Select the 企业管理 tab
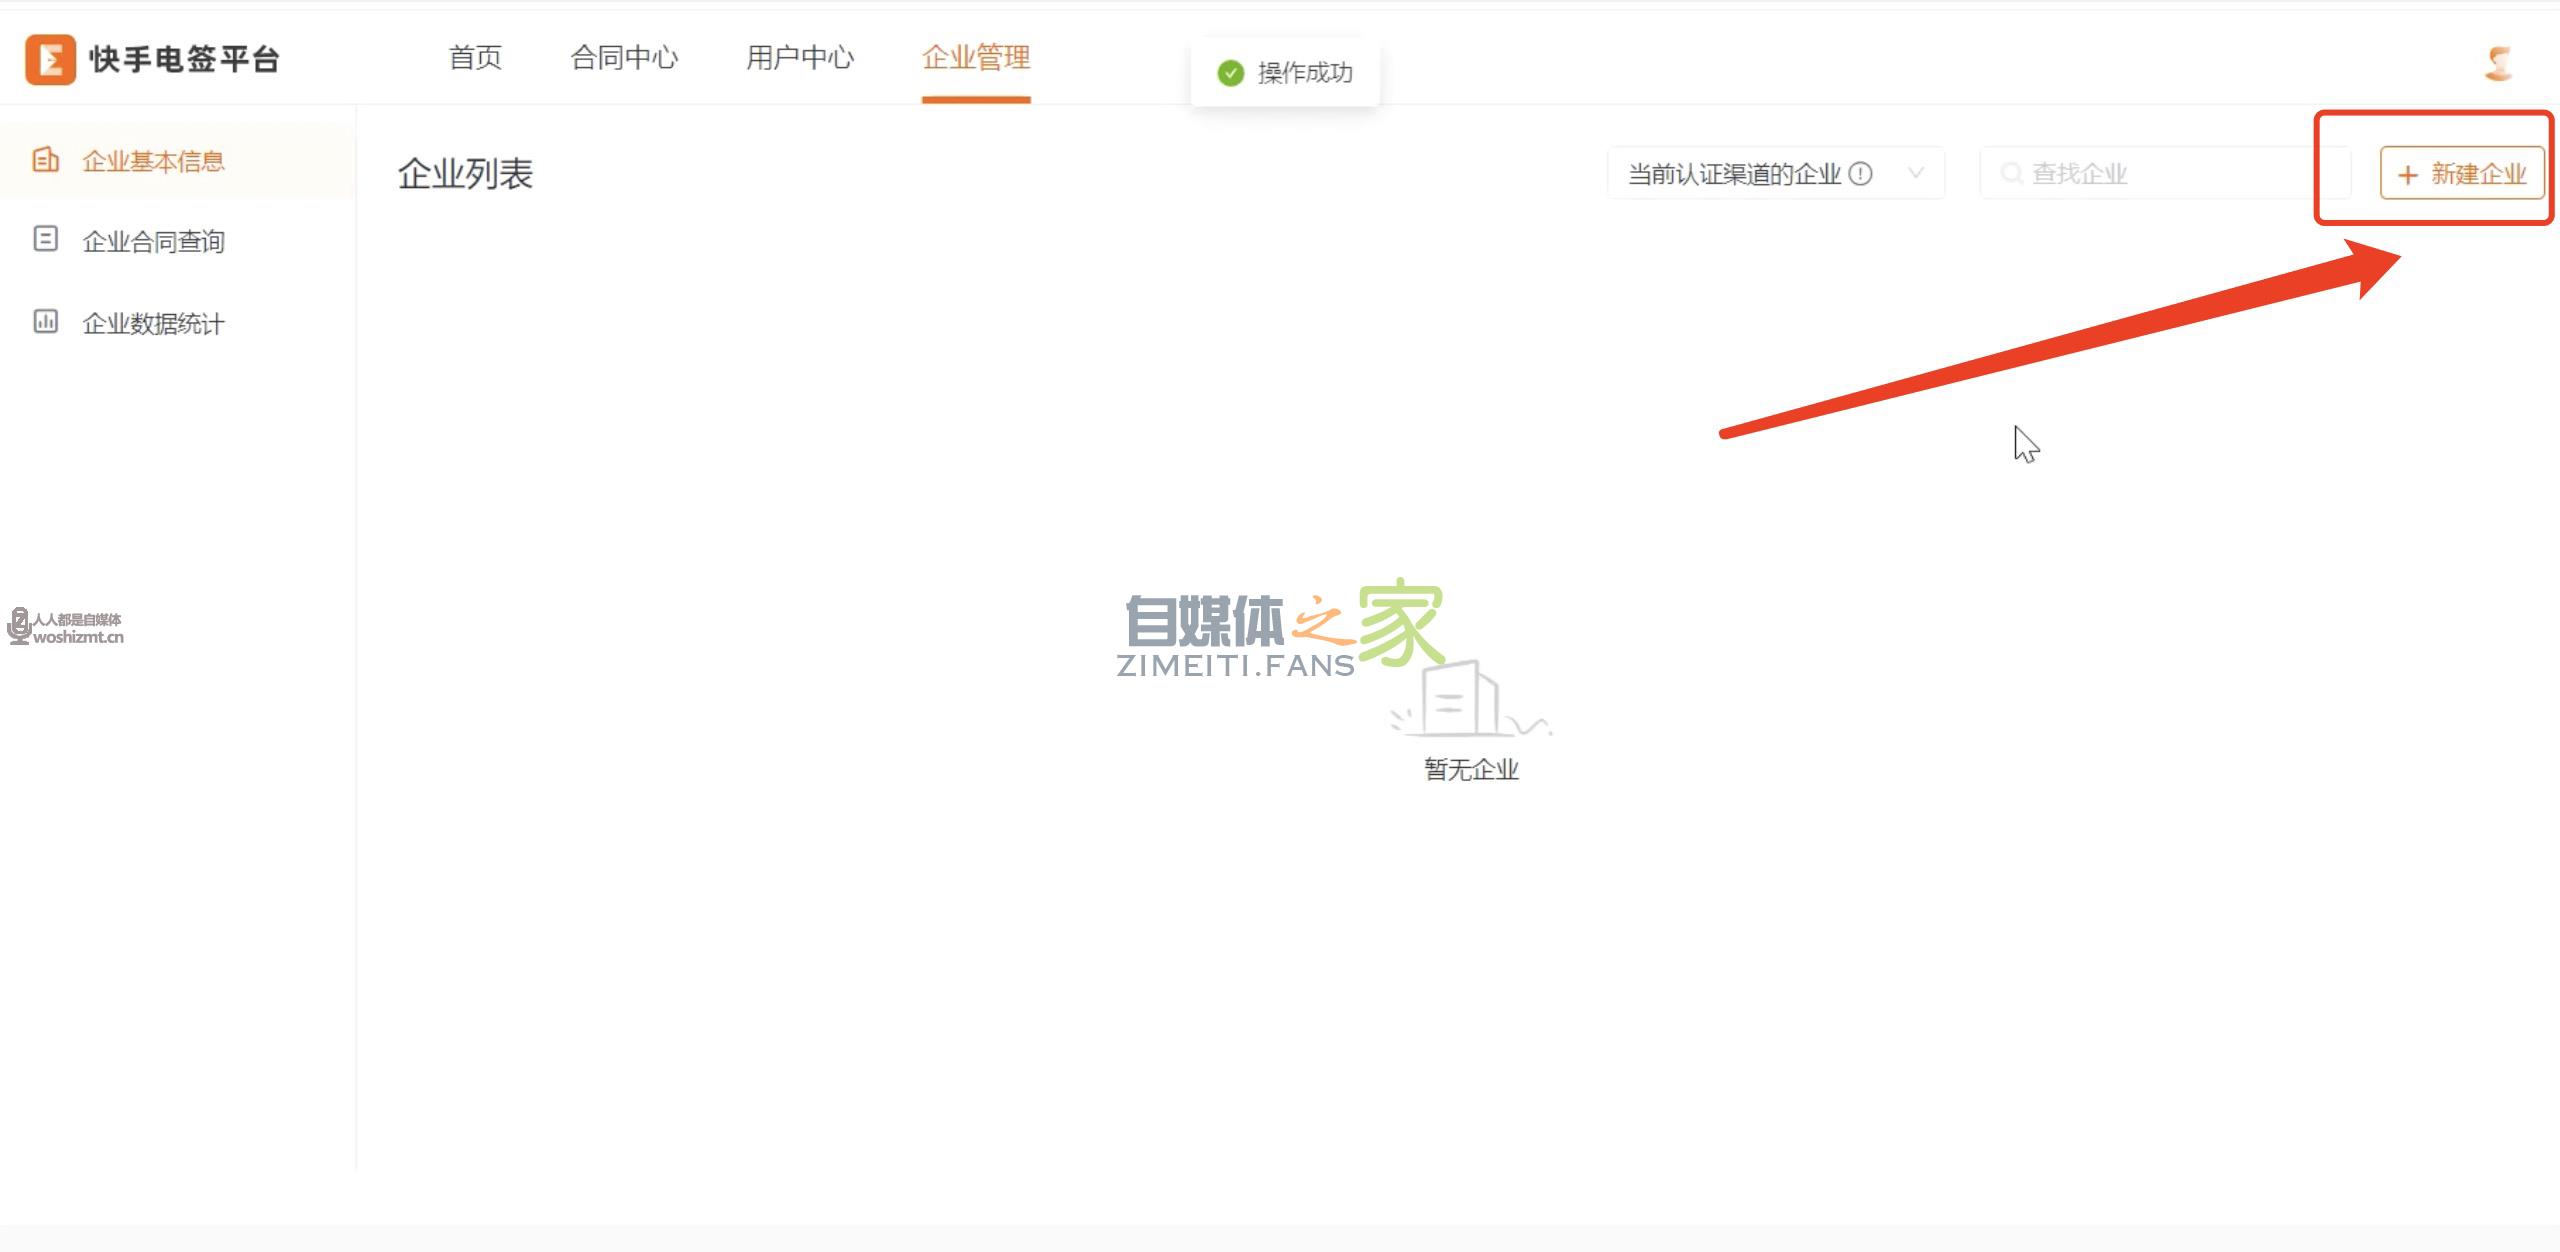The width and height of the screenshot is (2560, 1252). (975, 58)
